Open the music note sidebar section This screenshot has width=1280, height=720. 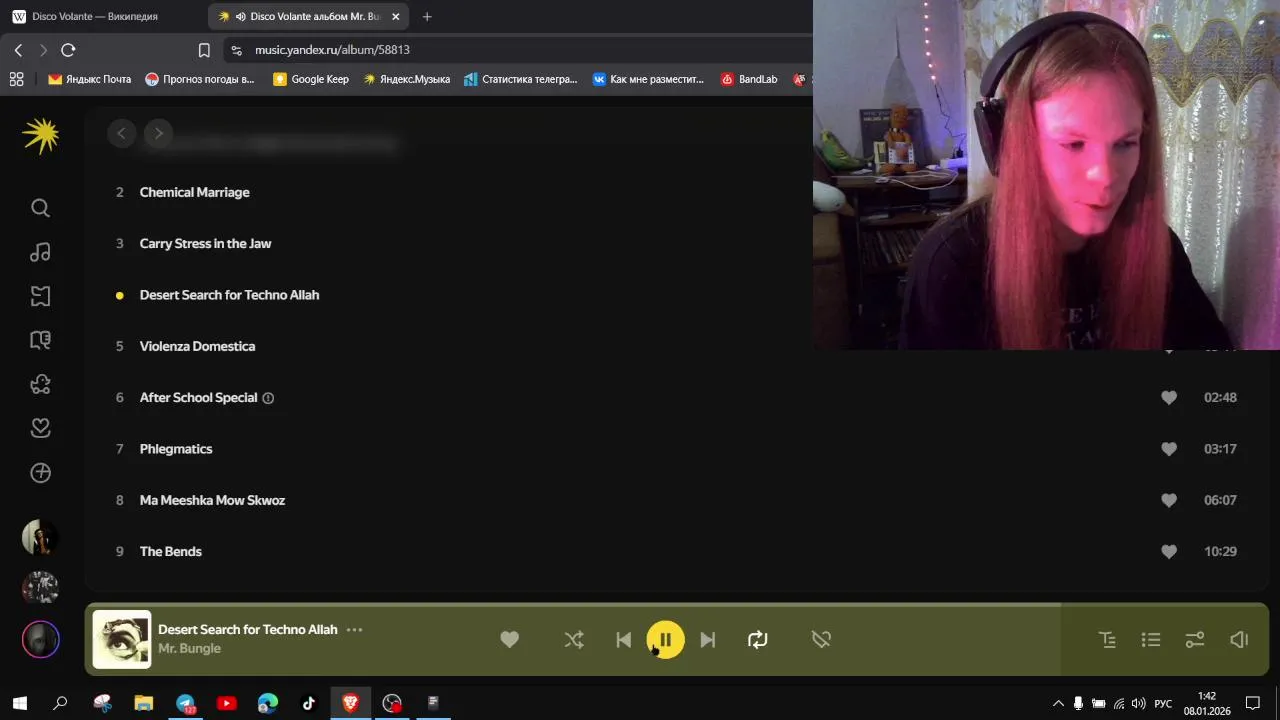coord(40,252)
